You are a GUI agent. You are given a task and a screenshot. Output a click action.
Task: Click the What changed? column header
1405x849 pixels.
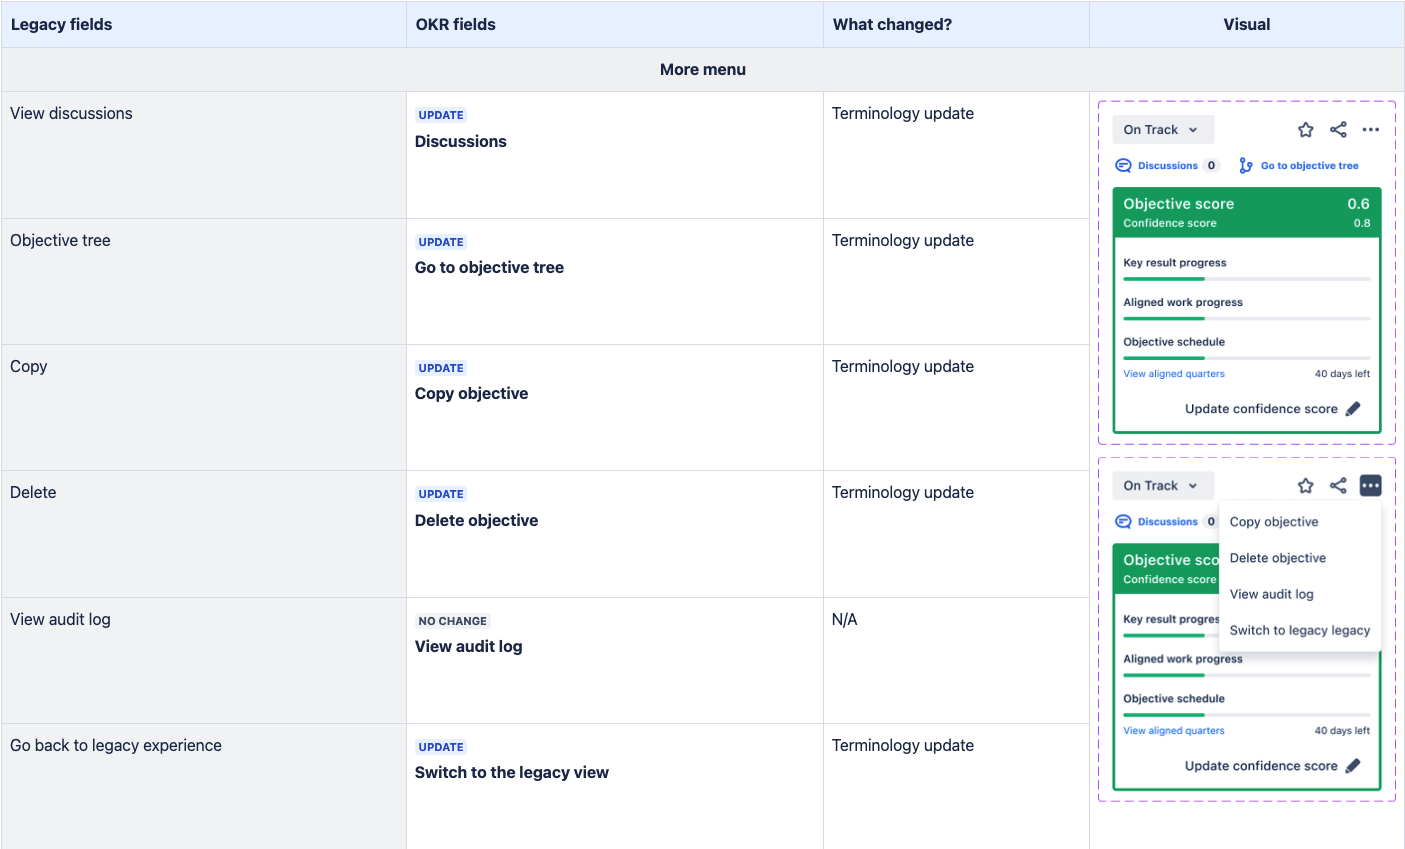point(956,24)
